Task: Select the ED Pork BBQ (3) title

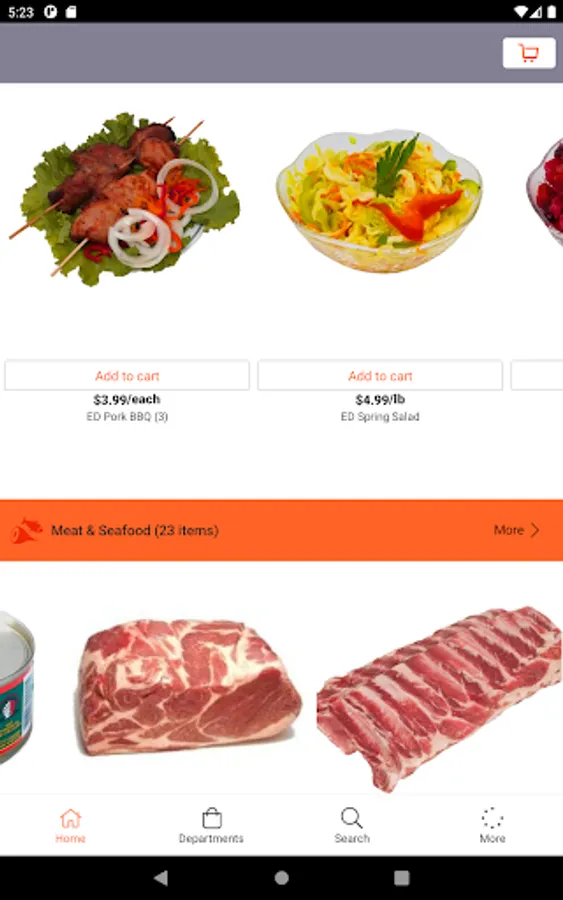Action: 127,417
